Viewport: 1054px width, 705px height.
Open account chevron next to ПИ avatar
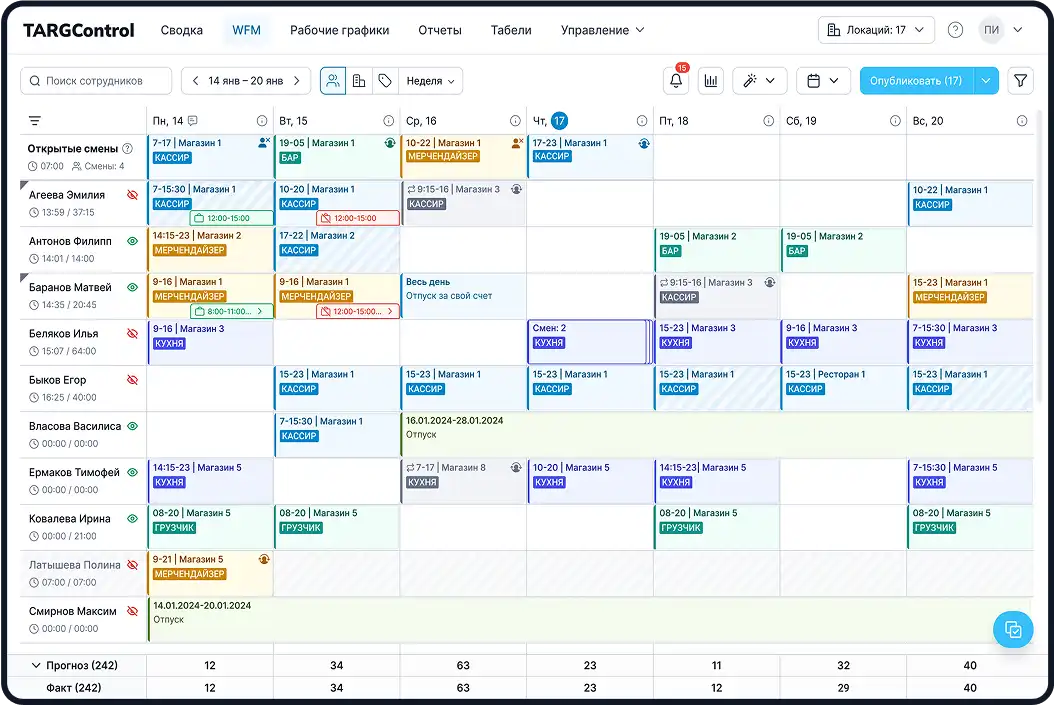pyautogui.click(x=1018, y=30)
